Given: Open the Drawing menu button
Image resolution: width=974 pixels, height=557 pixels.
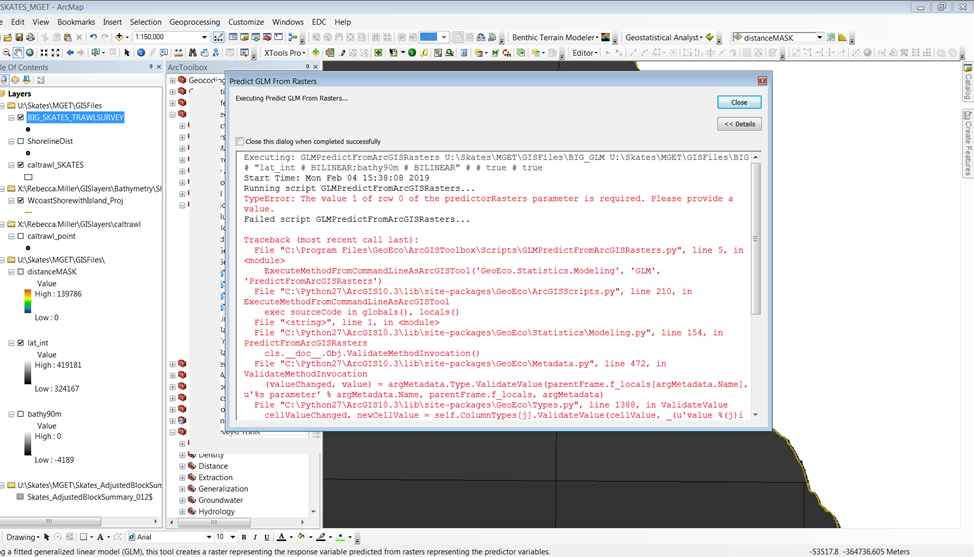Looking at the screenshot, I should click(22, 537).
